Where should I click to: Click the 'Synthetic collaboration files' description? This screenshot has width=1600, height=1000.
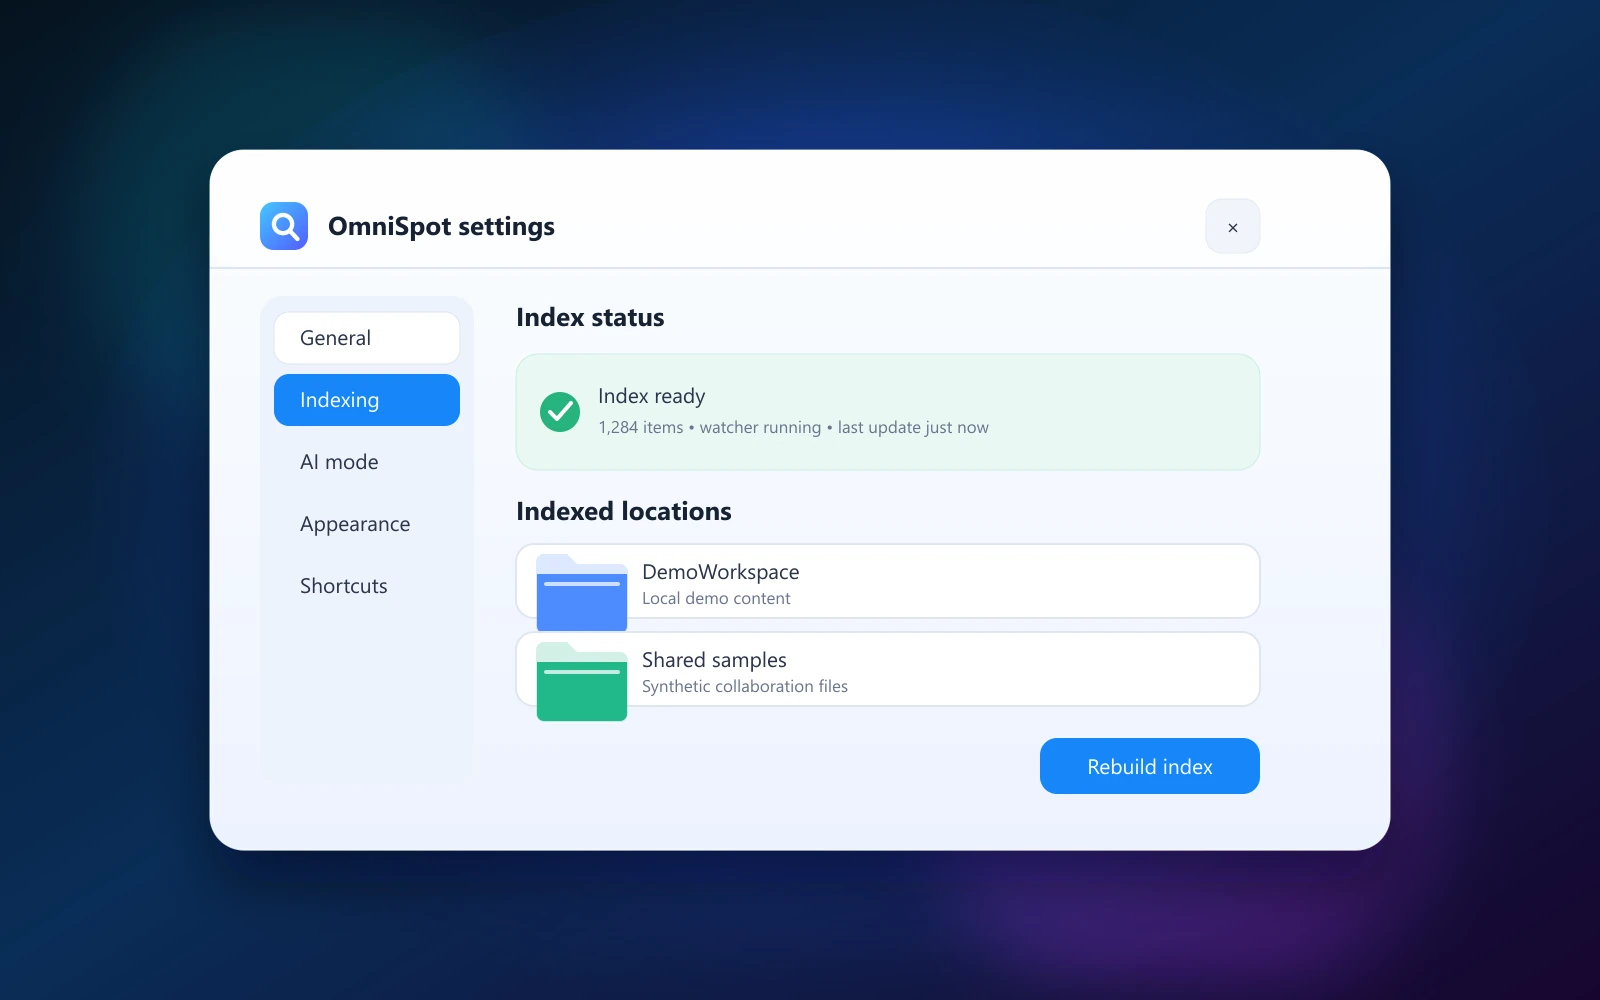point(745,686)
